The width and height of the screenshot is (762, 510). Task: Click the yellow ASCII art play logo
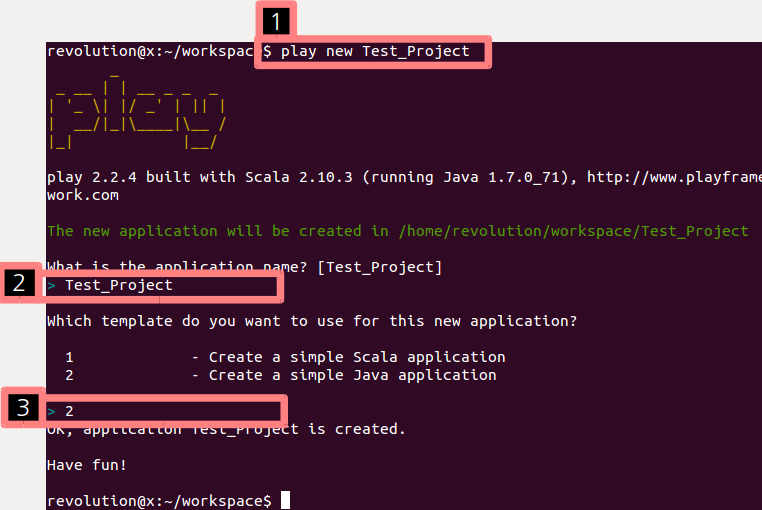click(x=137, y=112)
